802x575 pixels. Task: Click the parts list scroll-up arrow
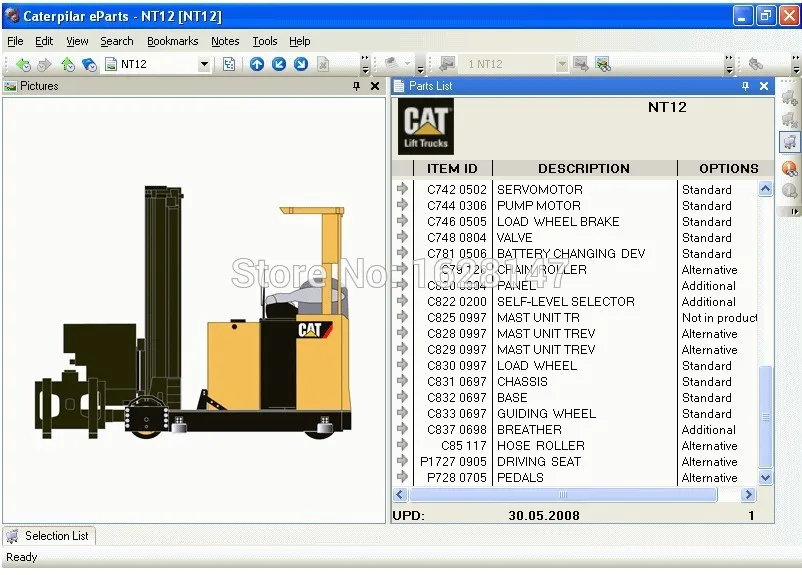(765, 189)
